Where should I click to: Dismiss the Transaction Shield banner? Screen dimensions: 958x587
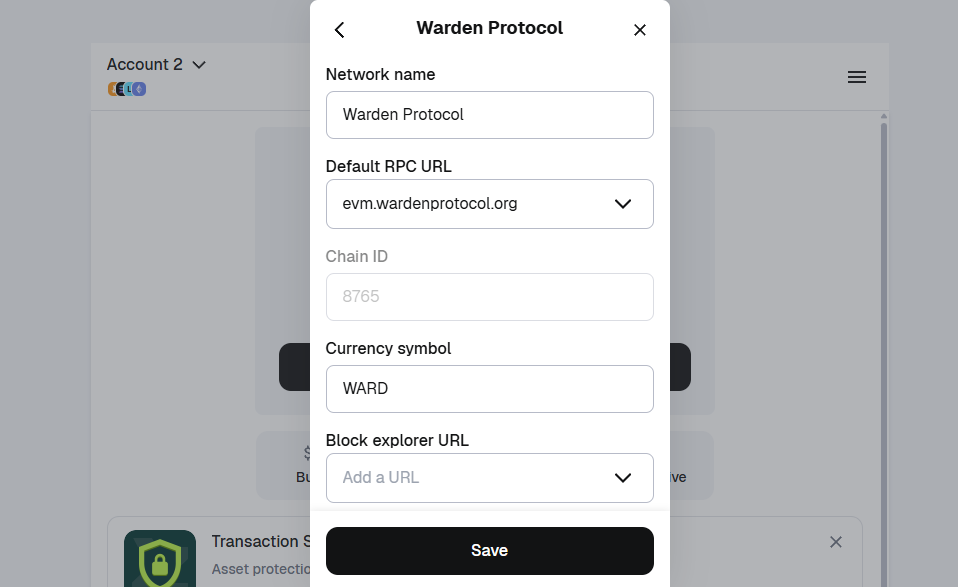836,542
